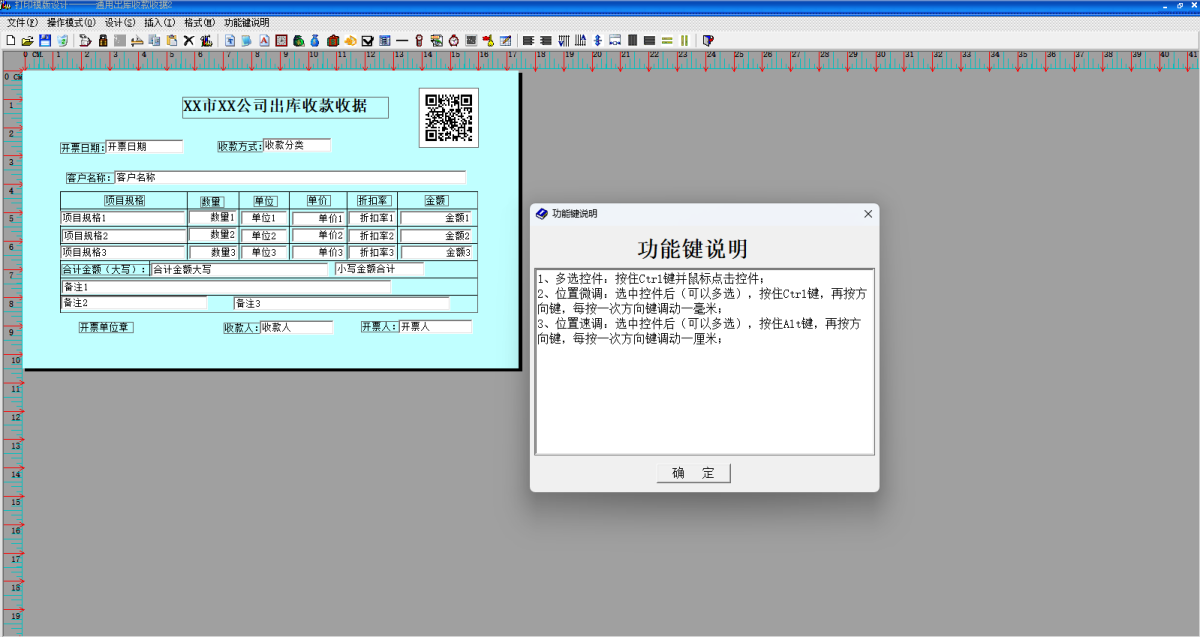Click the align left edges toolbar icon
Viewport: 1200px width, 637px height.
click(x=529, y=41)
